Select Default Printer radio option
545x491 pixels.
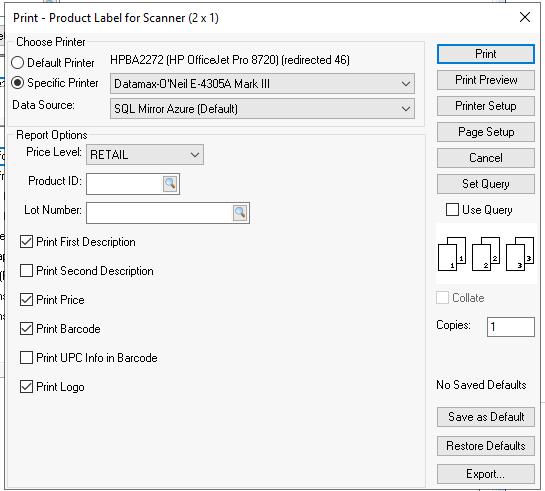pos(17,63)
